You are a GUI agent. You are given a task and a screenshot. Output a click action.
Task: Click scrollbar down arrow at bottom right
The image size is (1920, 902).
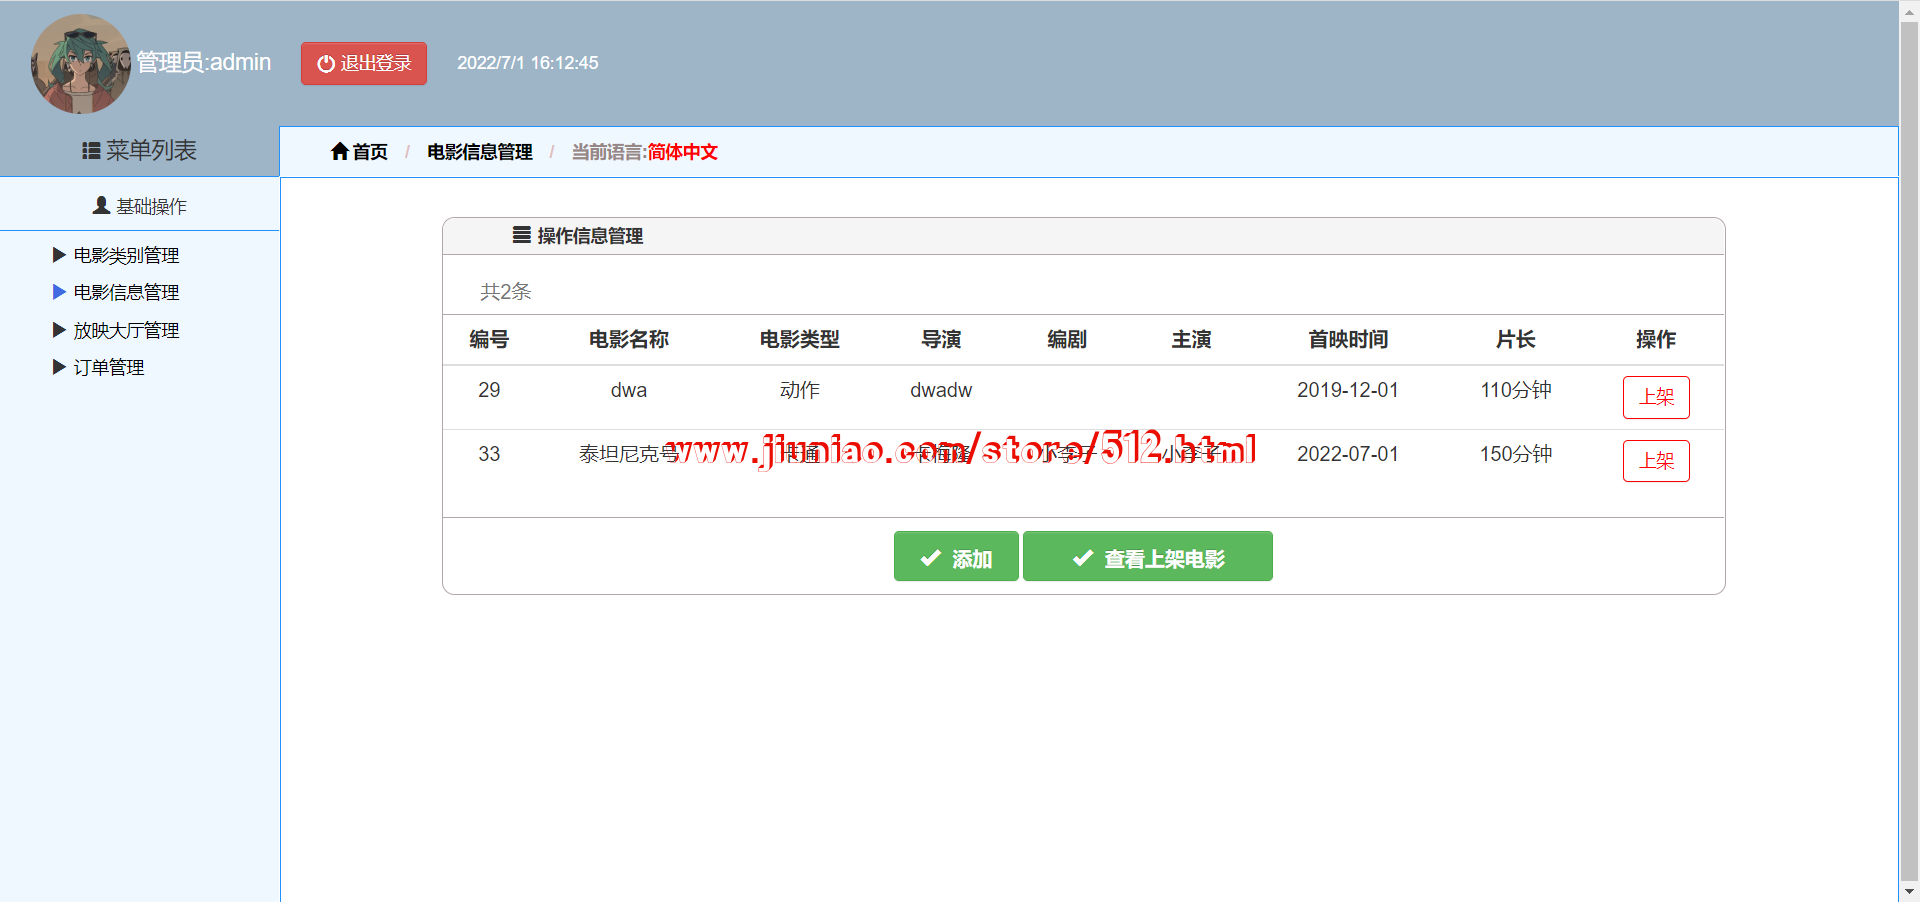(1909, 890)
